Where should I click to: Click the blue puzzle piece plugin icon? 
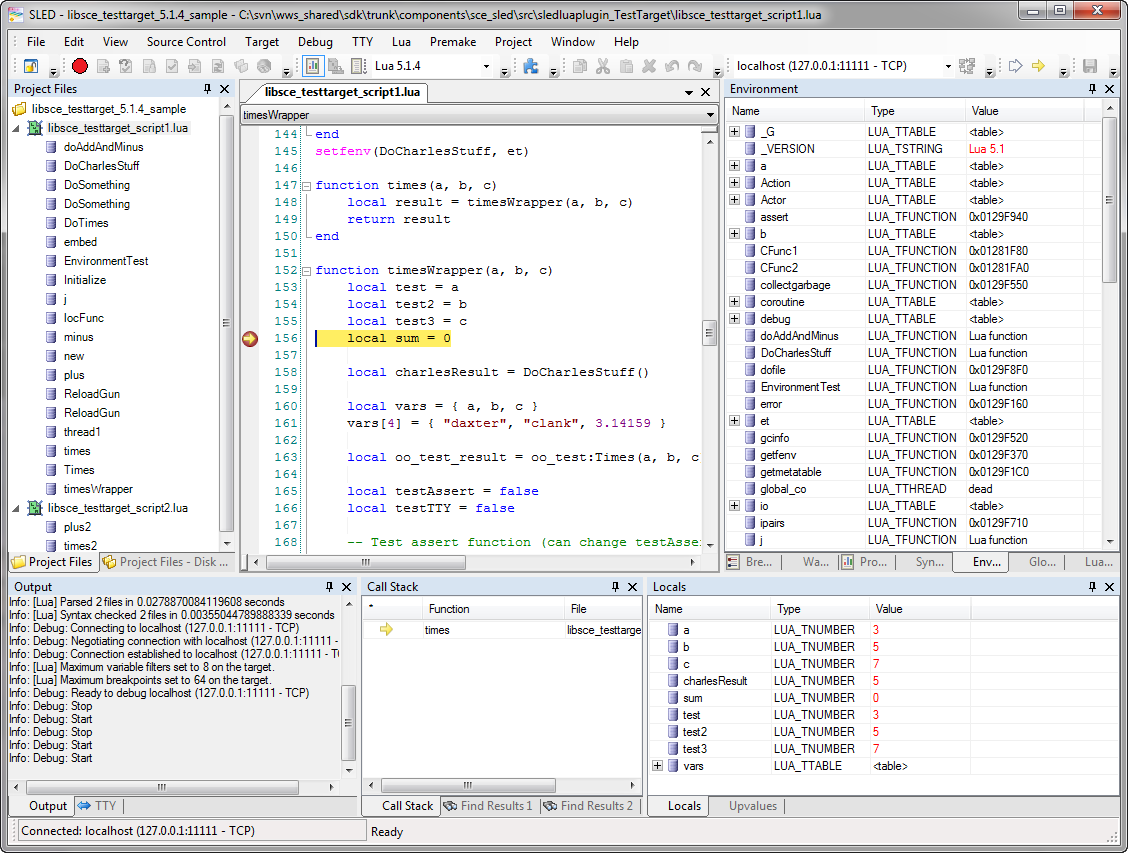click(531, 67)
